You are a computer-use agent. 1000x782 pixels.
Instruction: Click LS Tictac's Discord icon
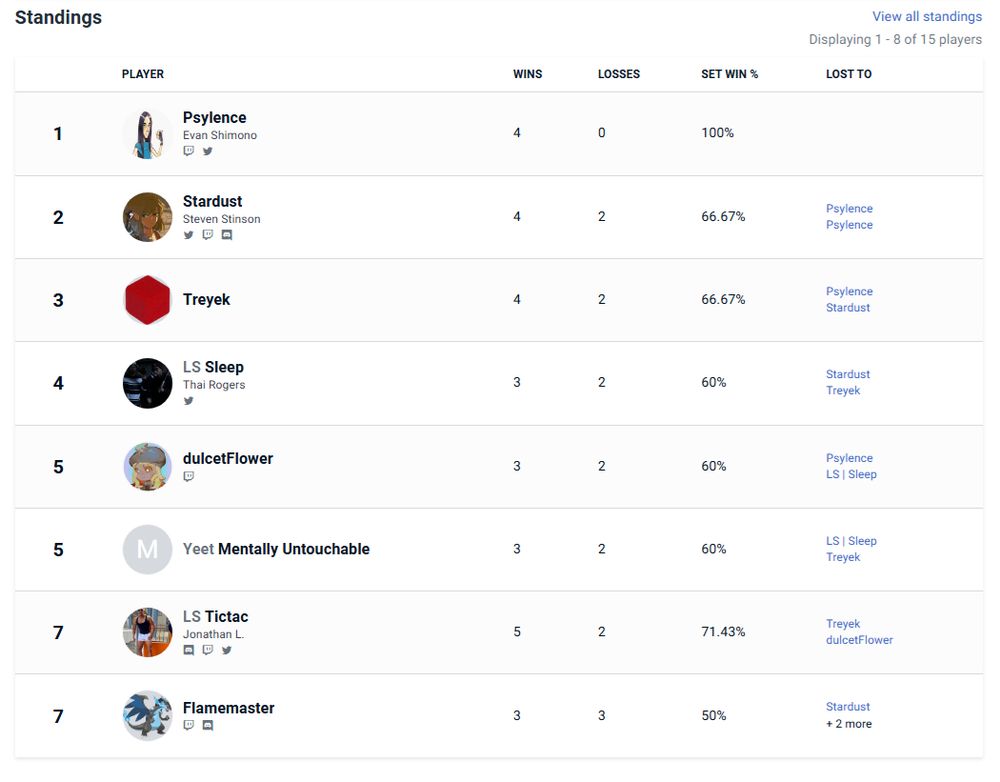[189, 650]
